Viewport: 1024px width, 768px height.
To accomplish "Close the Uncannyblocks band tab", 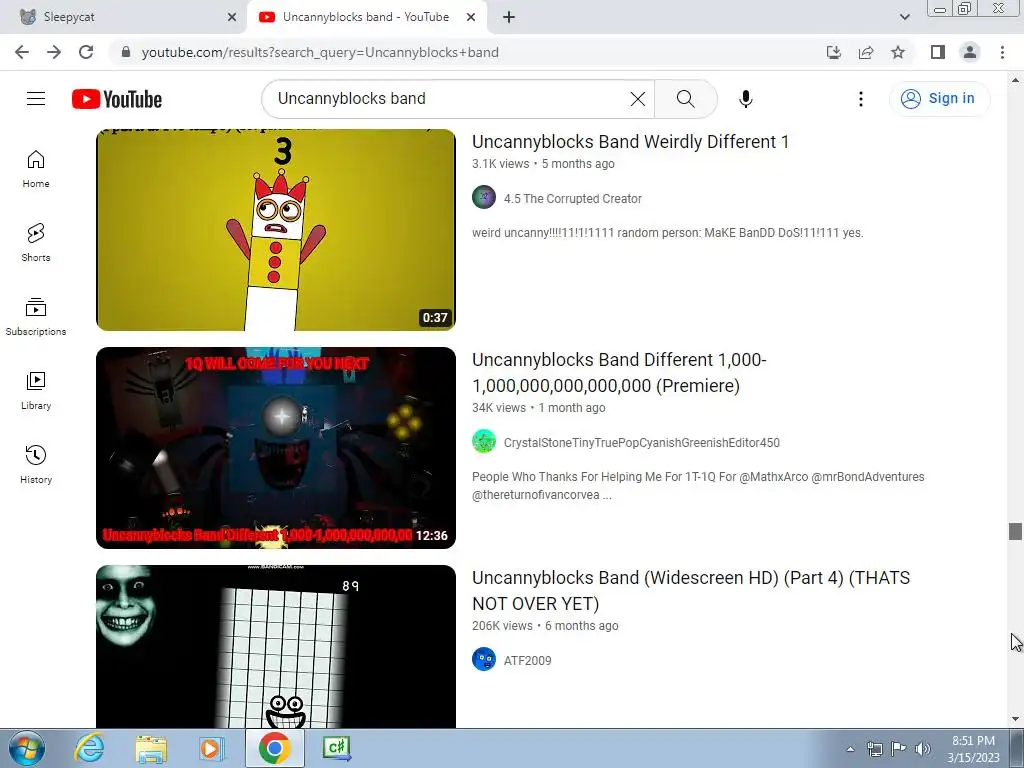I will 471,17.
